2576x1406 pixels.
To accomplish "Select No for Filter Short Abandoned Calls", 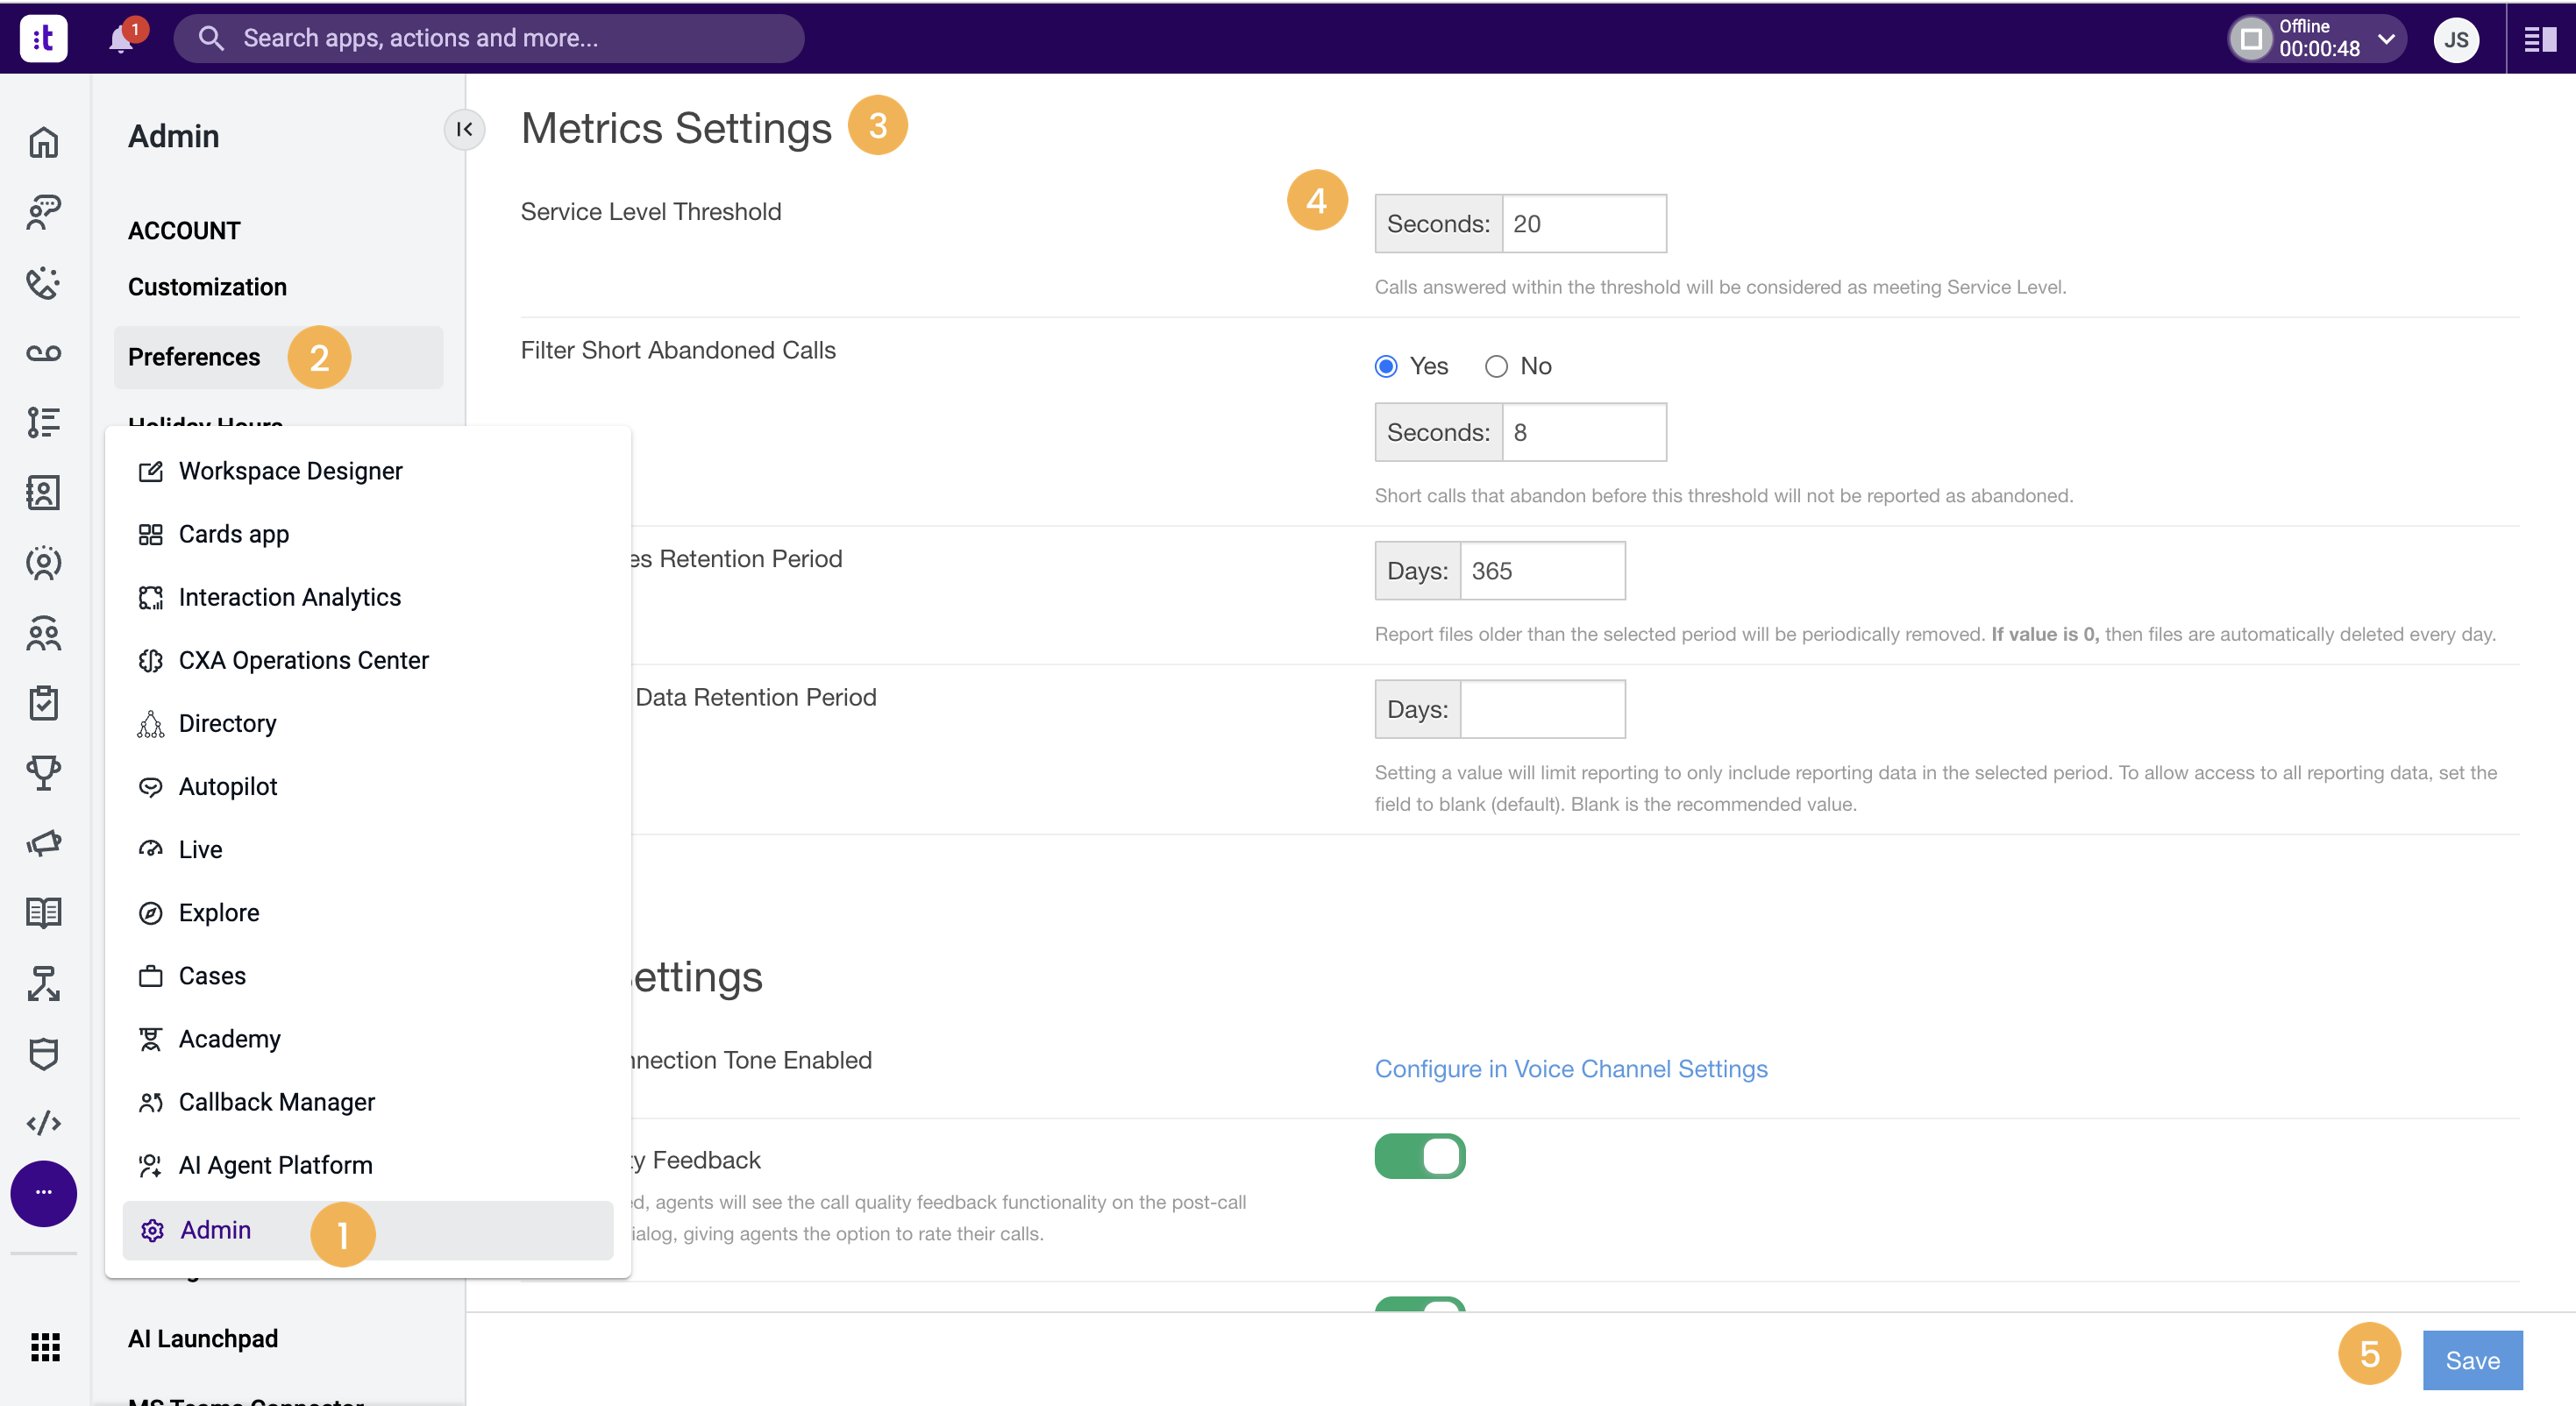I will click(x=1496, y=366).
